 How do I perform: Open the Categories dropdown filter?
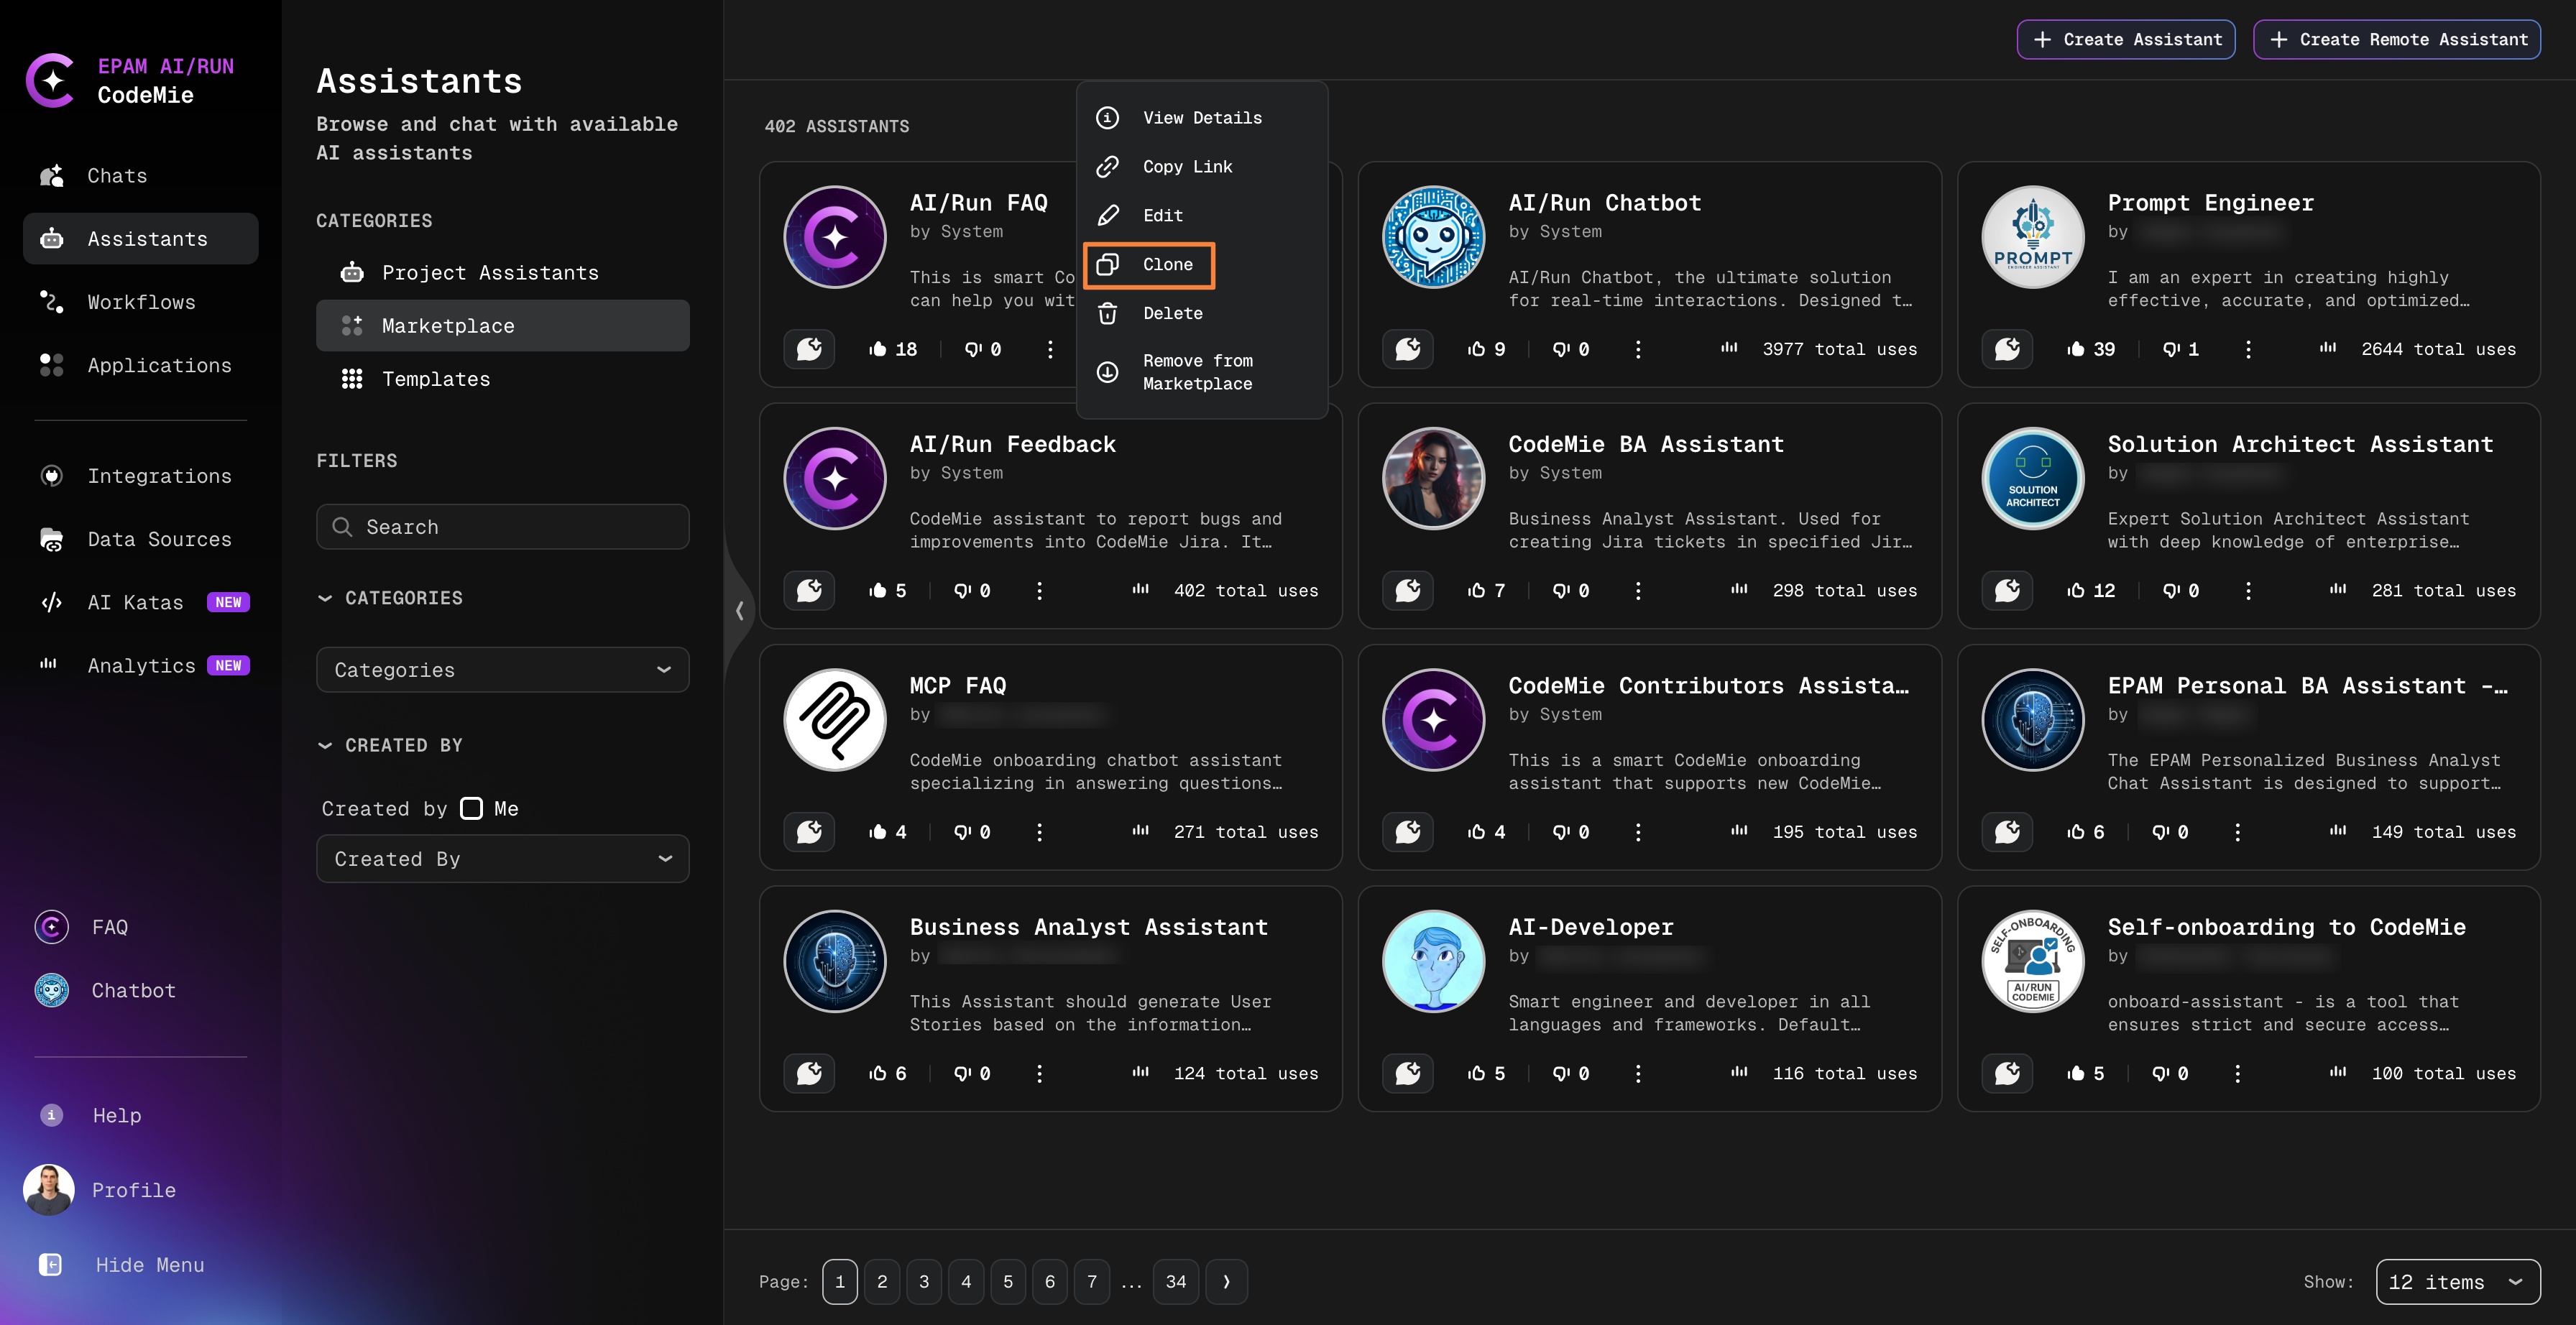(x=502, y=670)
